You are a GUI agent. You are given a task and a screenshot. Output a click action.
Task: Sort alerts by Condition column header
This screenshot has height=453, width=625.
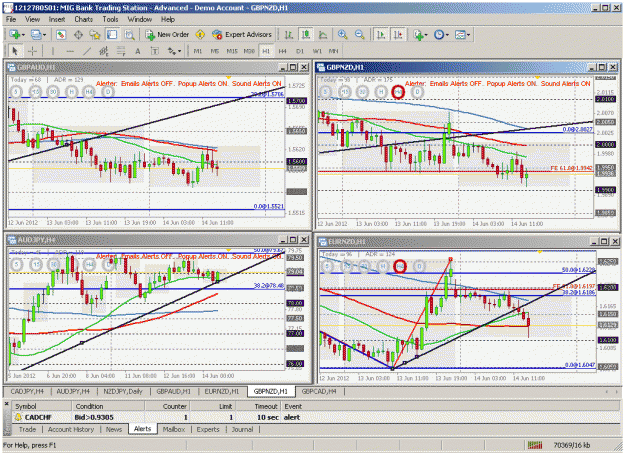[108, 406]
